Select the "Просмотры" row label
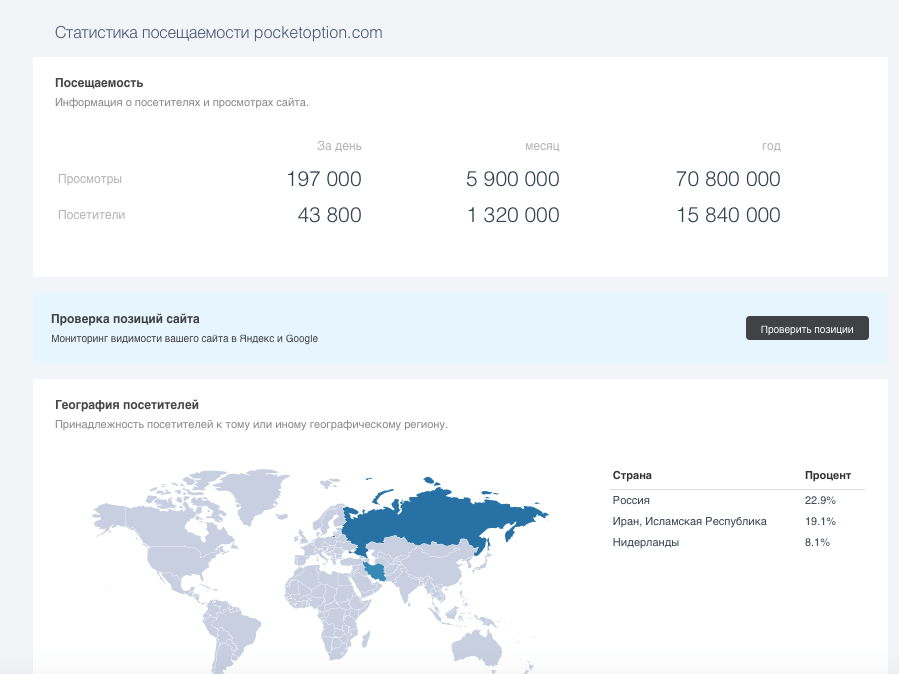899x674 pixels. tap(90, 179)
